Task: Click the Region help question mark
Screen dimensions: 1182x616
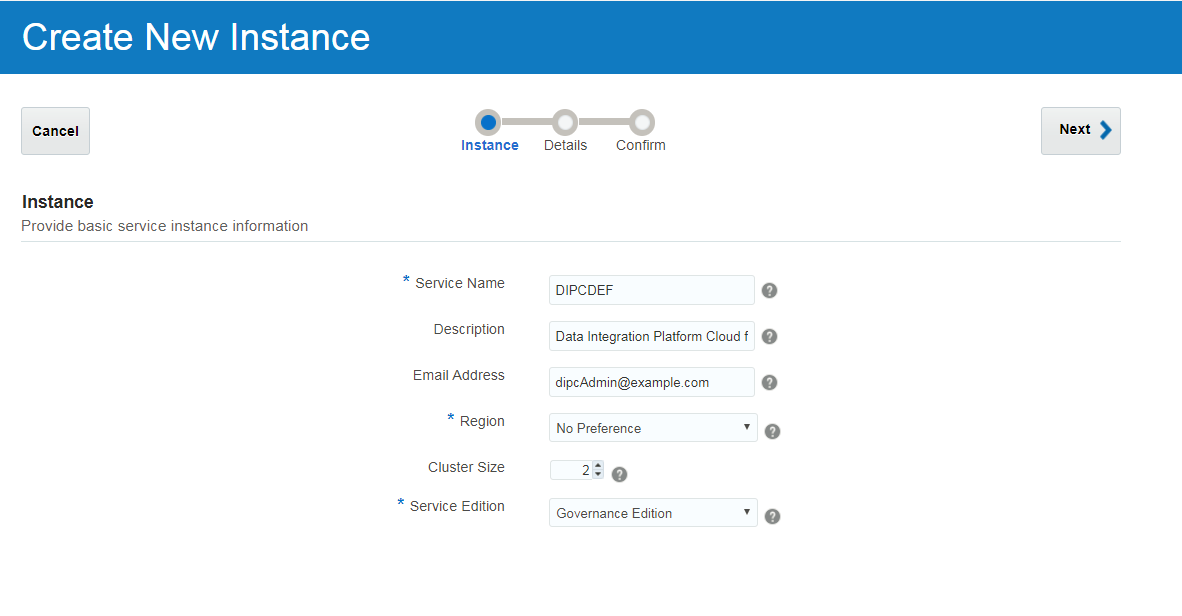Action: (772, 431)
